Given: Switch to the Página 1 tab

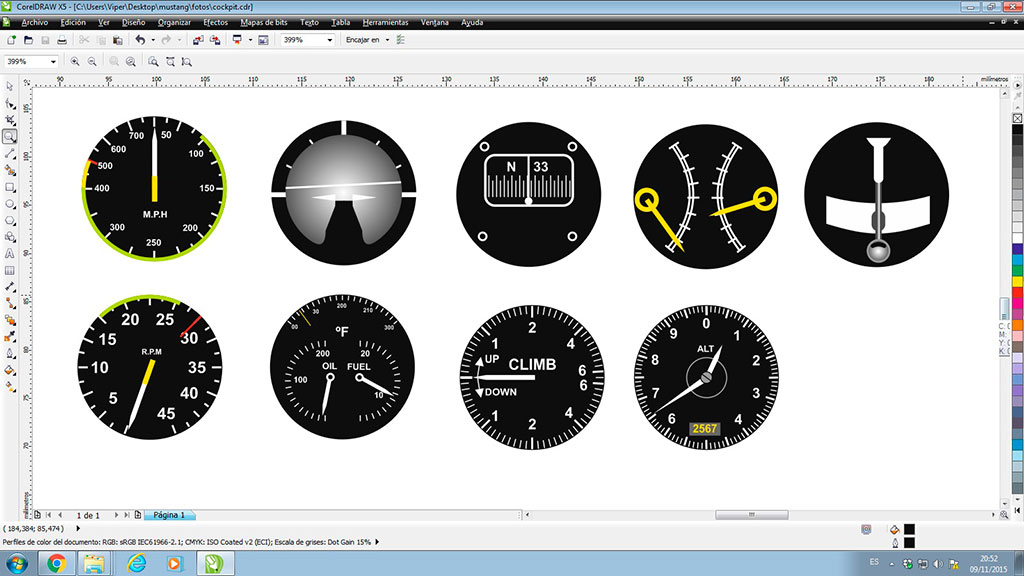Looking at the screenshot, I should pyautogui.click(x=169, y=515).
